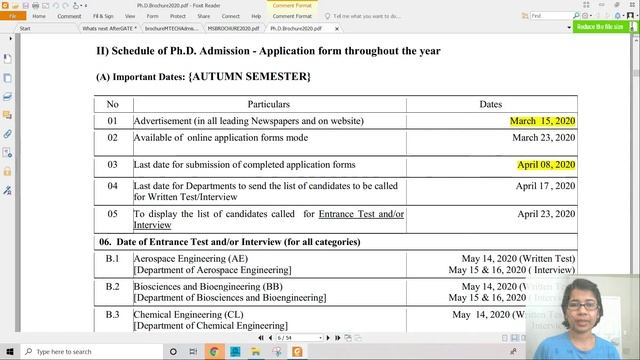Image resolution: width=640 pixels, height=360 pixels.
Task: Click the Cortana circle icon on taskbar
Action: [173, 351]
